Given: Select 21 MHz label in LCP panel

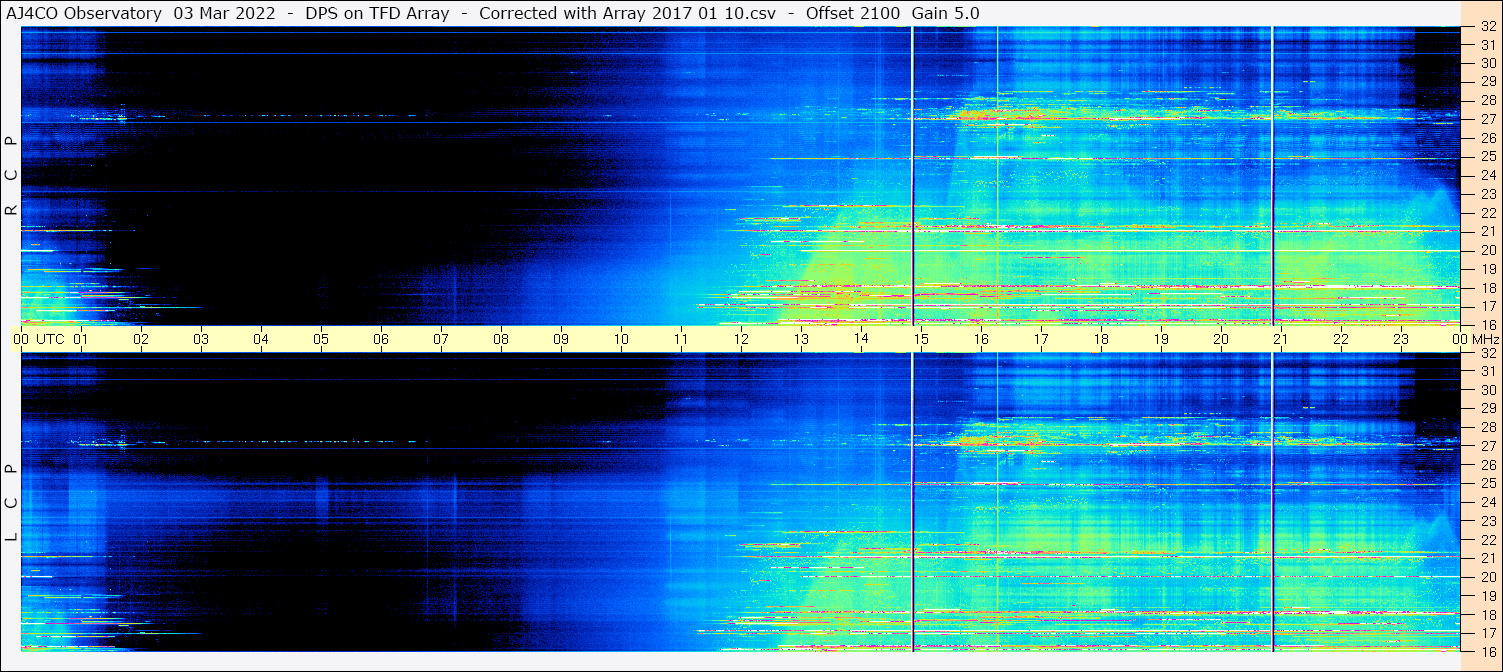Looking at the screenshot, I should coord(1487,558).
